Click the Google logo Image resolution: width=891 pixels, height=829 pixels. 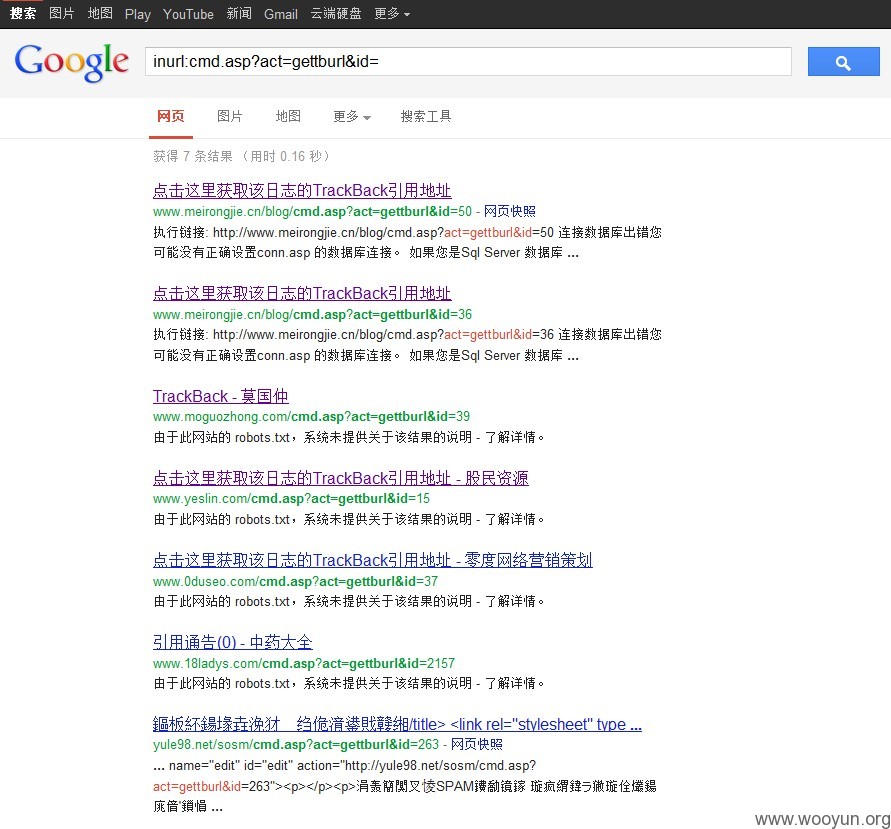click(72, 62)
